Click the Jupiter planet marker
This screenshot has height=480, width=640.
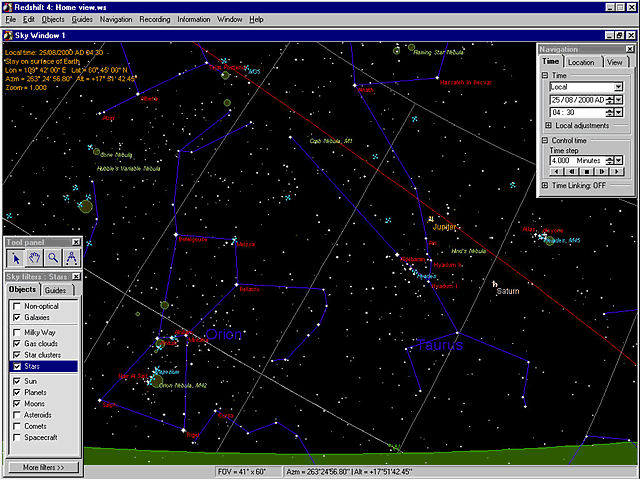pos(430,219)
